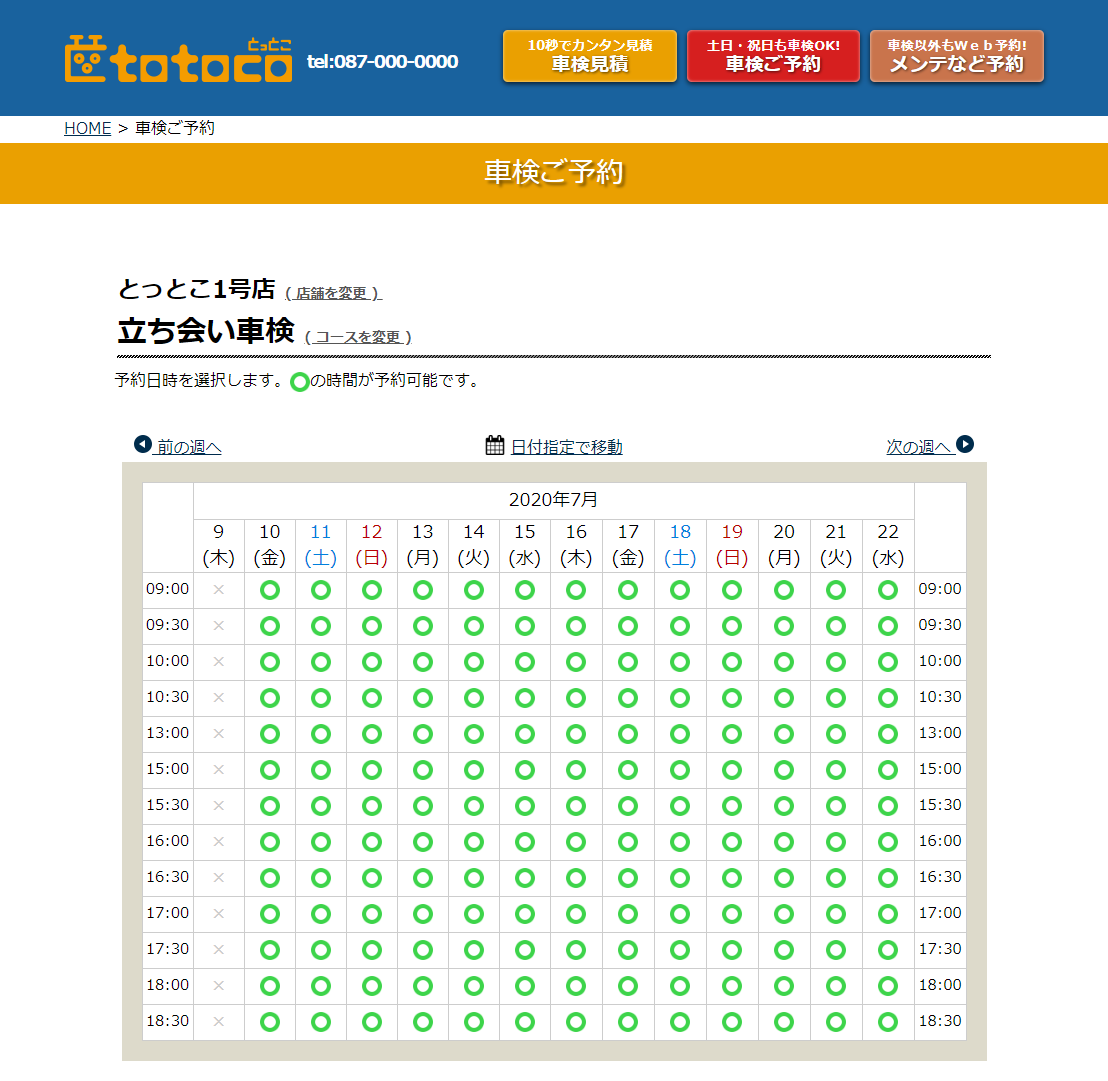The width and height of the screenshot is (1108, 1081).
Task: Click the コースを変更 change course link
Action: (x=358, y=337)
